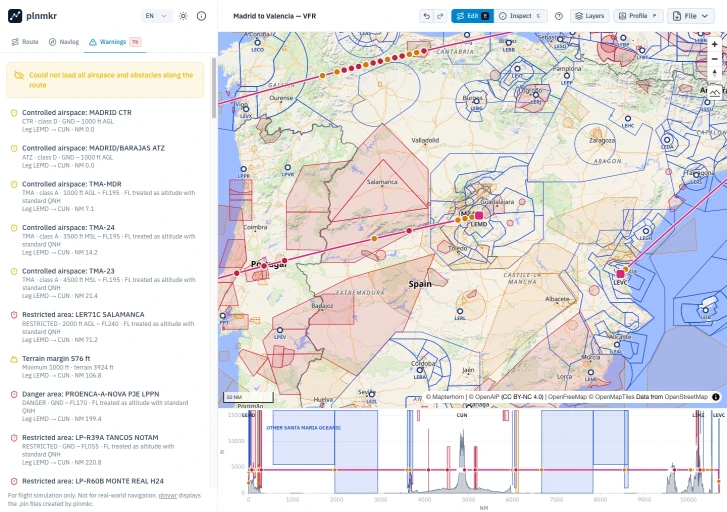This screenshot has width=727, height=512.
Task: Click the terrain icon beside Terrain margin
Action: [14, 359]
